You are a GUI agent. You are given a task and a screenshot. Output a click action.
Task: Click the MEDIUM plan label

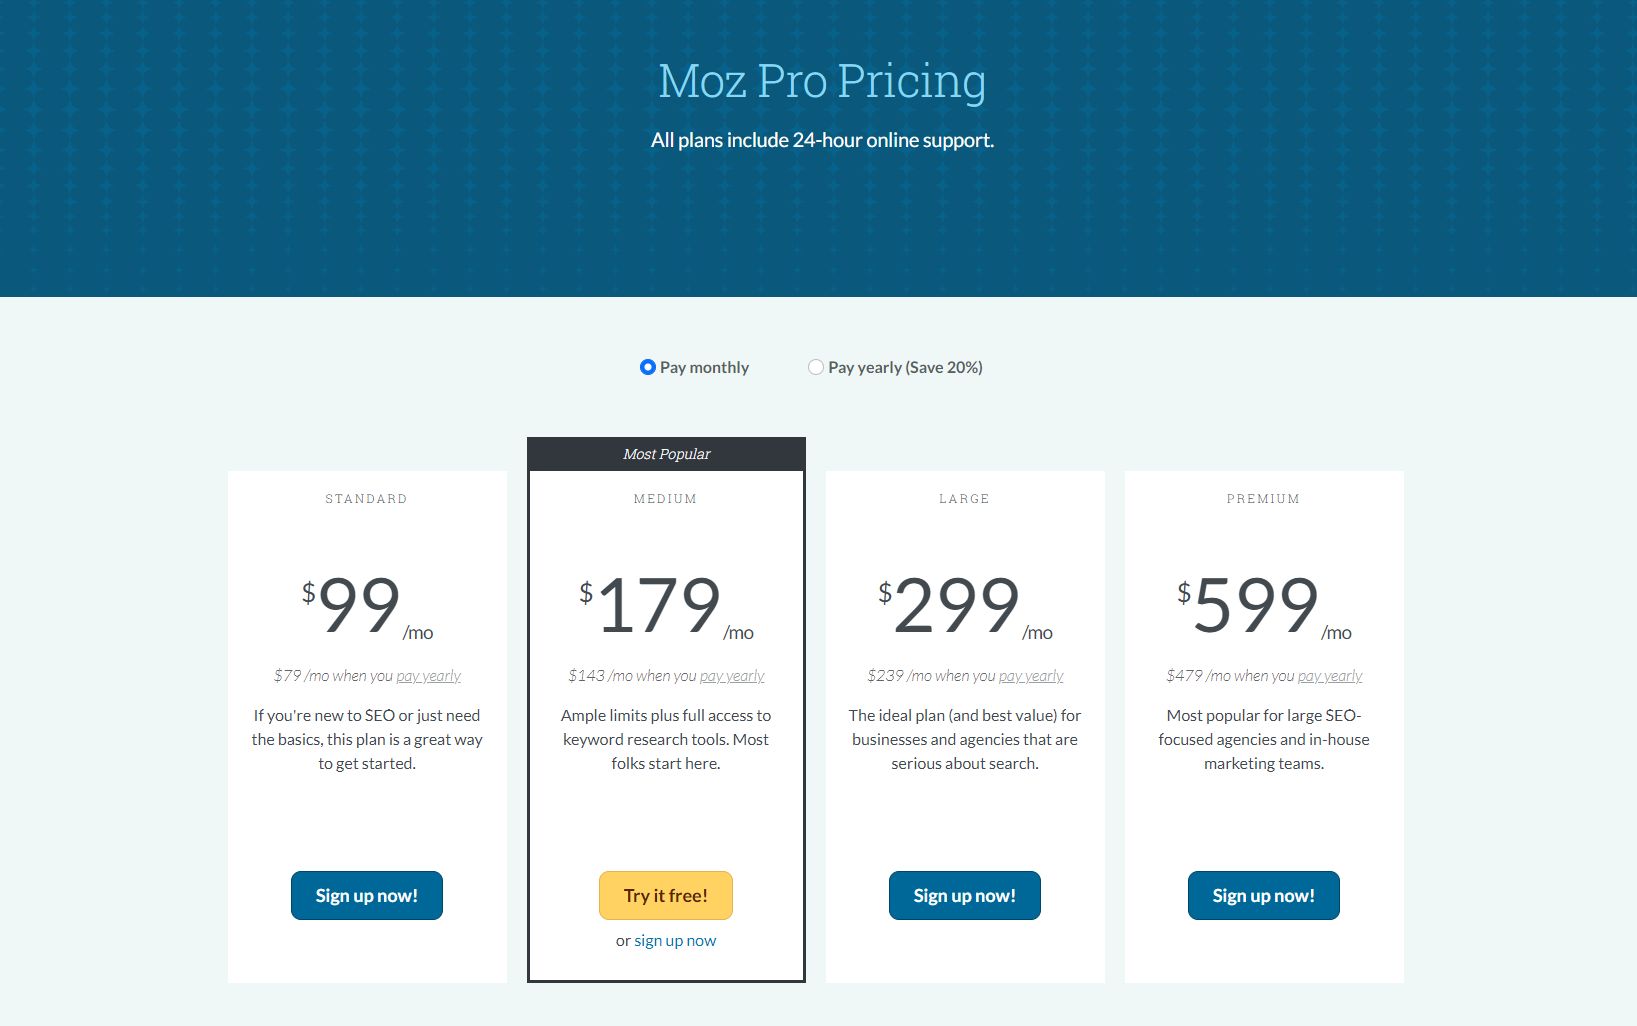click(665, 498)
